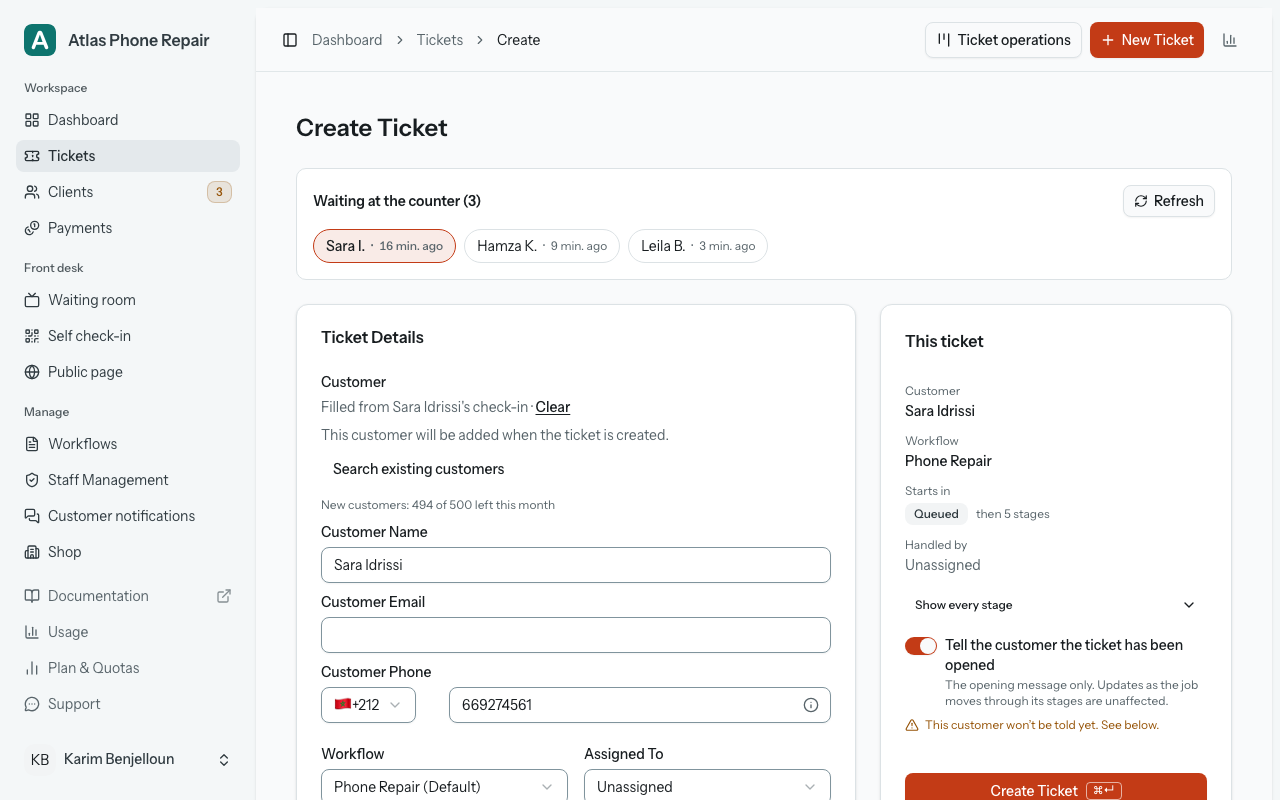Click the Clients badge showing 3
1280x800 pixels.
[x=219, y=192]
